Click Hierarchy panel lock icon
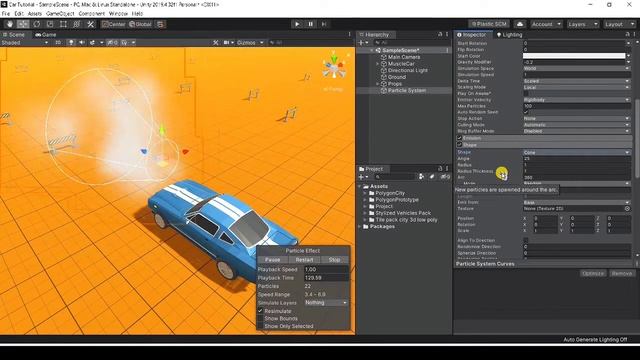Viewport: 640px width, 360px height. click(440, 35)
